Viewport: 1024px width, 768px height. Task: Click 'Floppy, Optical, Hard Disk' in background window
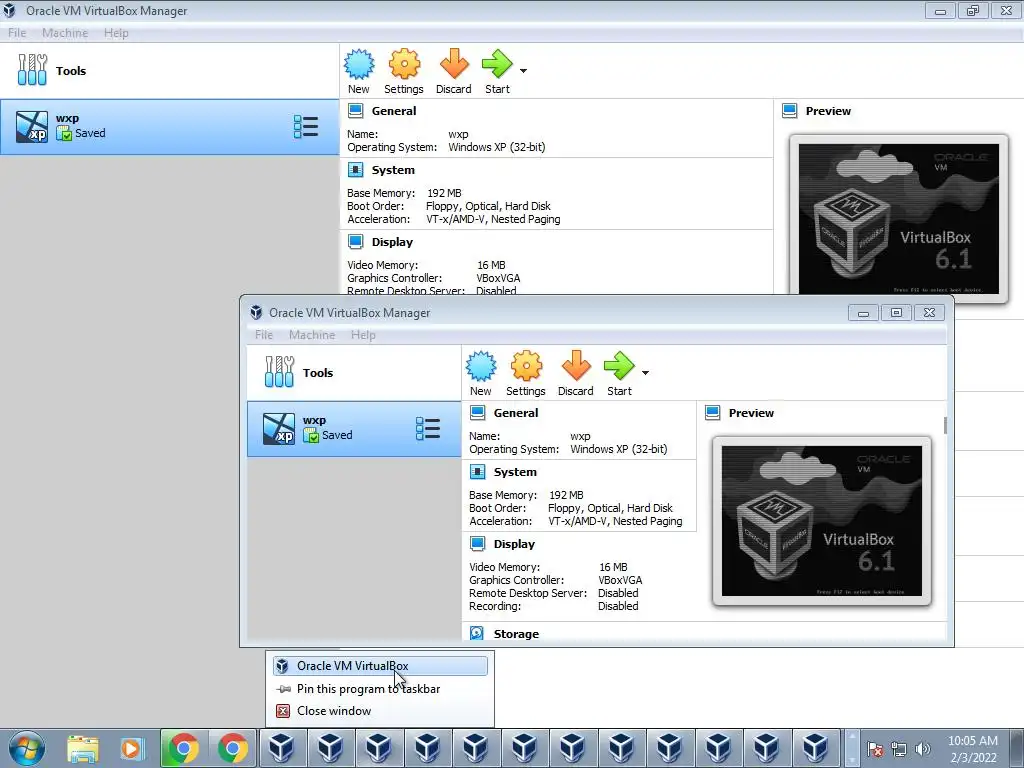tap(488, 206)
